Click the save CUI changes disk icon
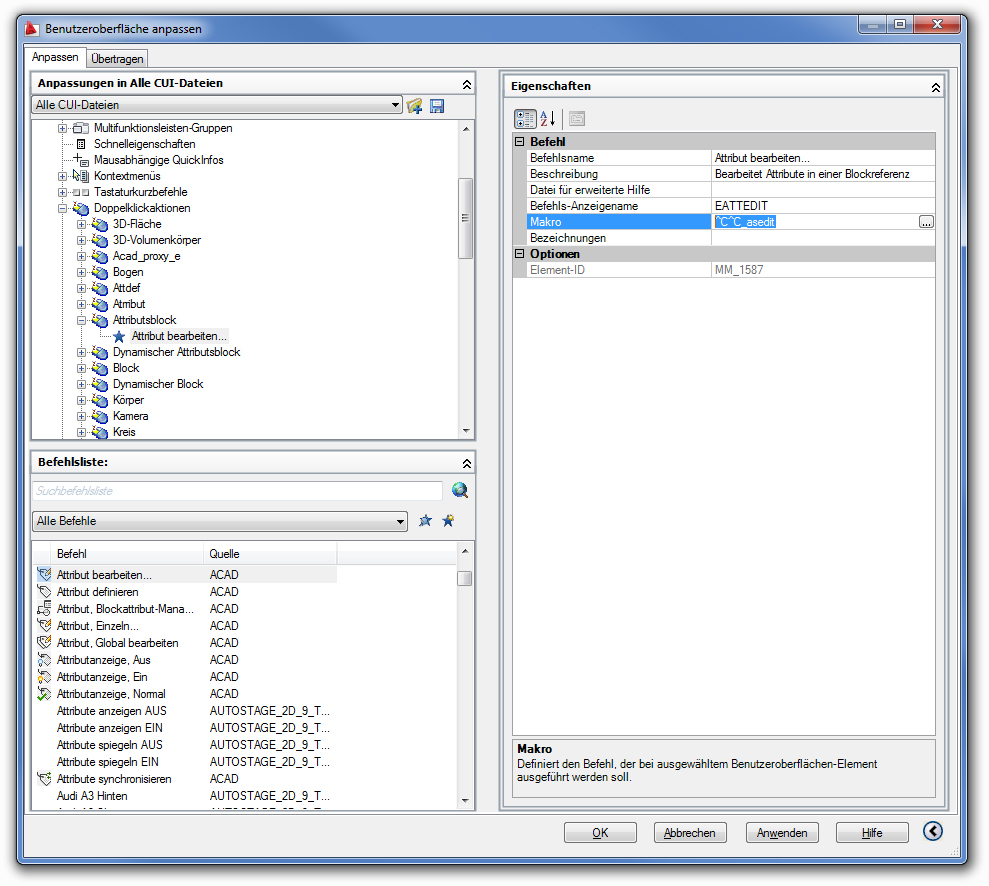 coord(437,105)
